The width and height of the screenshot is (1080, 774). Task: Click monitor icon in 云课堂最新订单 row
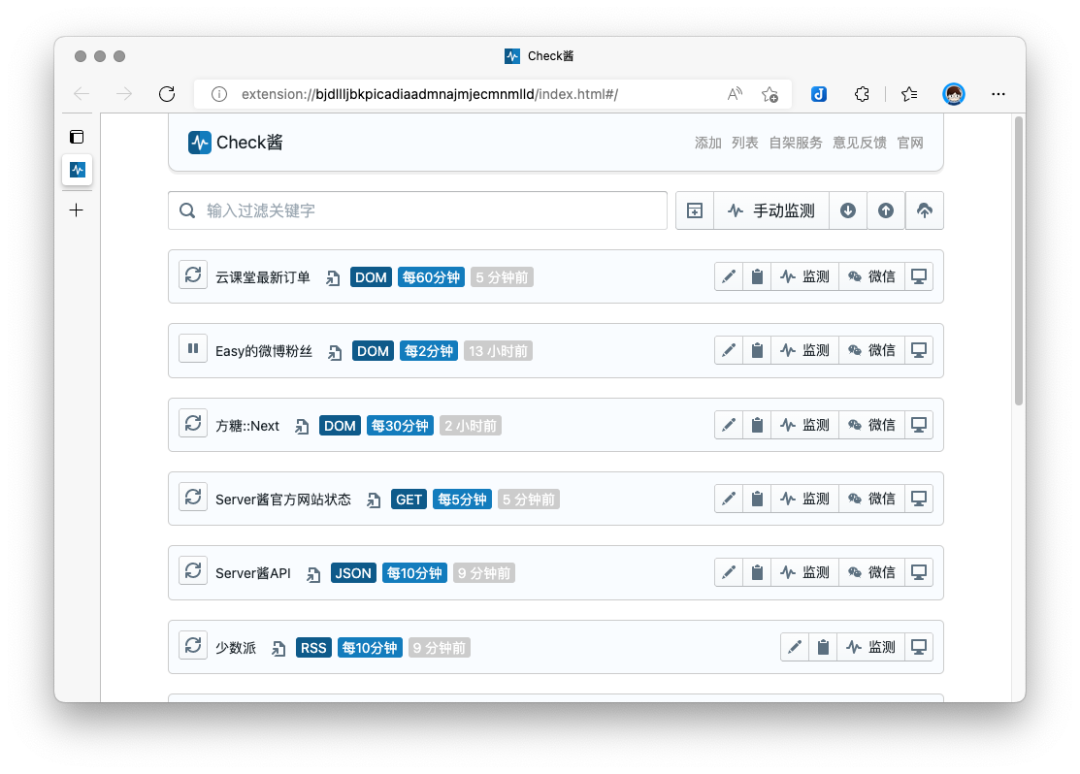coord(919,277)
